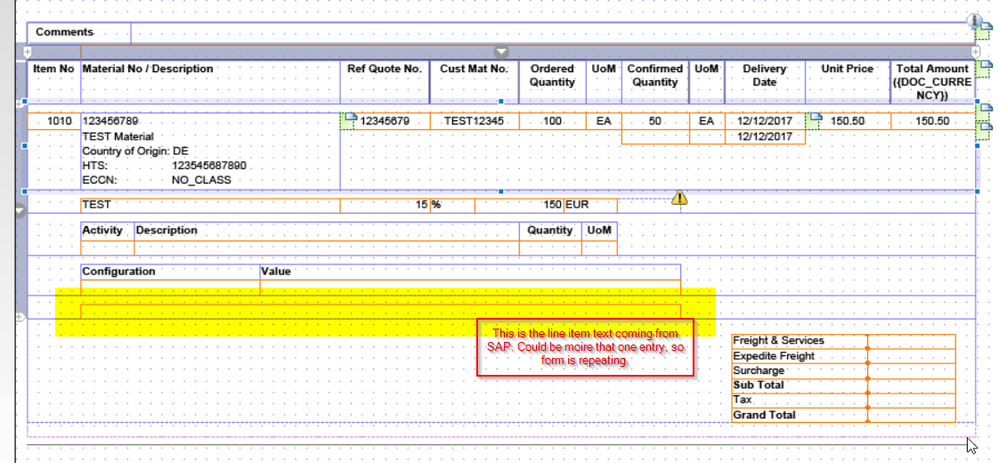Select the Cust Mat No. field TEST12345
Viewport: 998px width, 463px height.
pyautogui.click(x=474, y=121)
